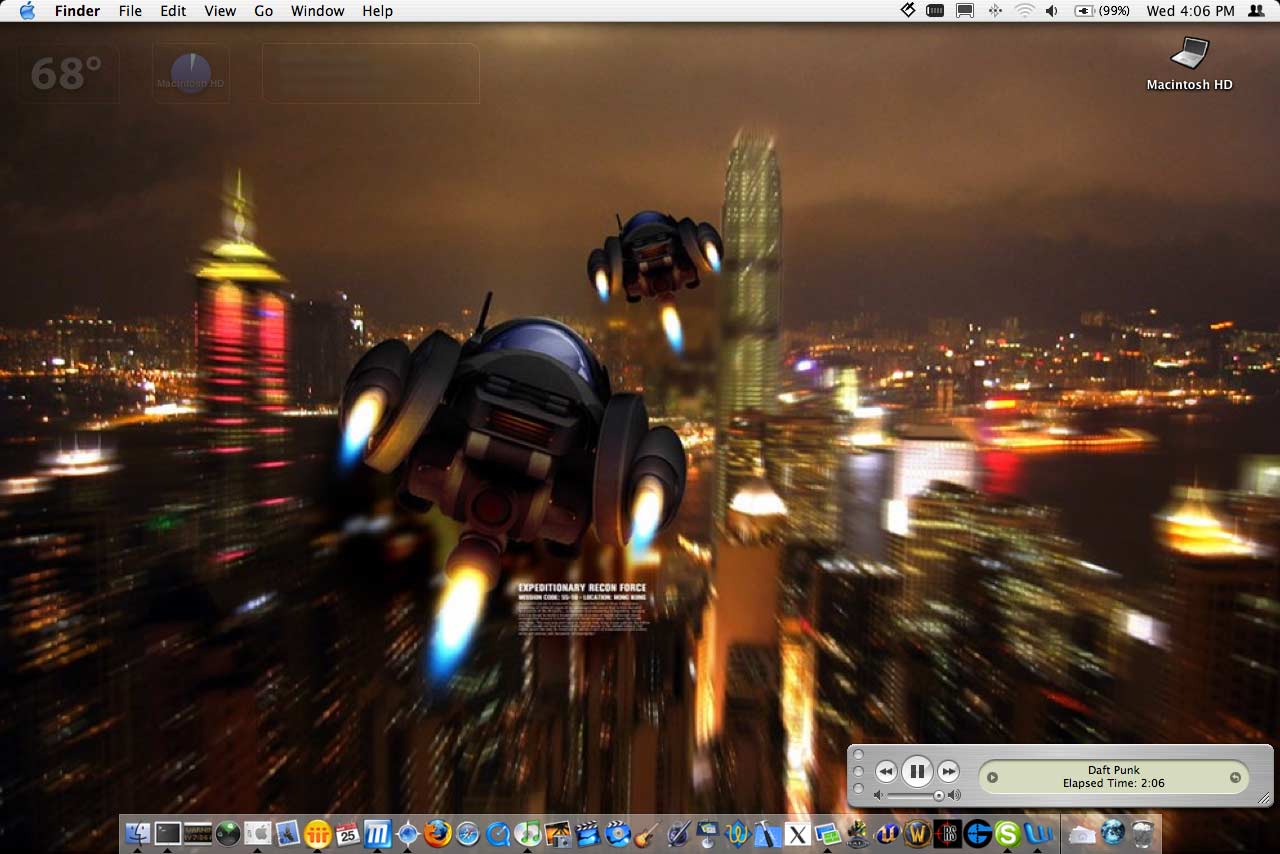The image size is (1280, 854).
Task: Click the left arrow in iTunes display
Action: [x=992, y=777]
